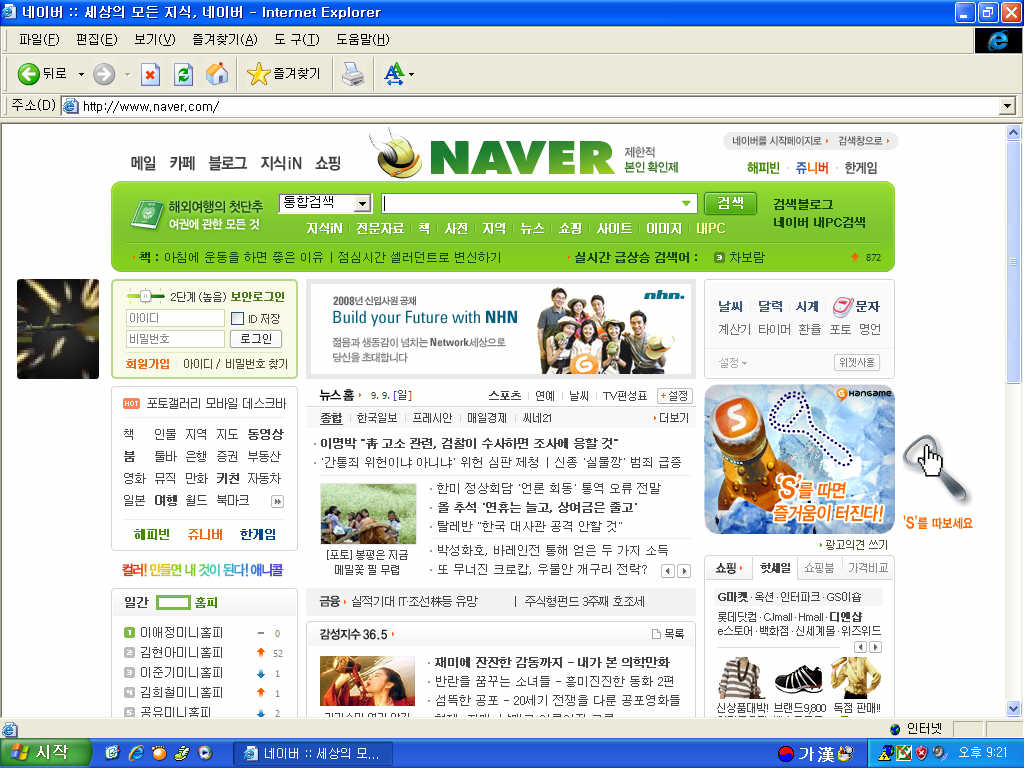Click the text size toolbar icon

pyautogui.click(x=394, y=74)
